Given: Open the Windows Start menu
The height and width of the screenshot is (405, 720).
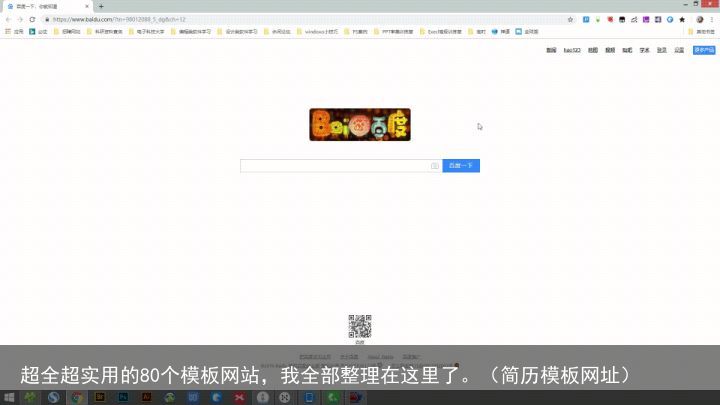Looking at the screenshot, I should (x=9, y=398).
